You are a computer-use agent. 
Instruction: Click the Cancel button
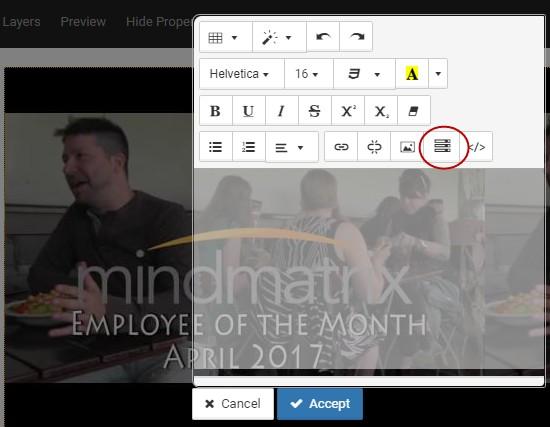click(233, 403)
